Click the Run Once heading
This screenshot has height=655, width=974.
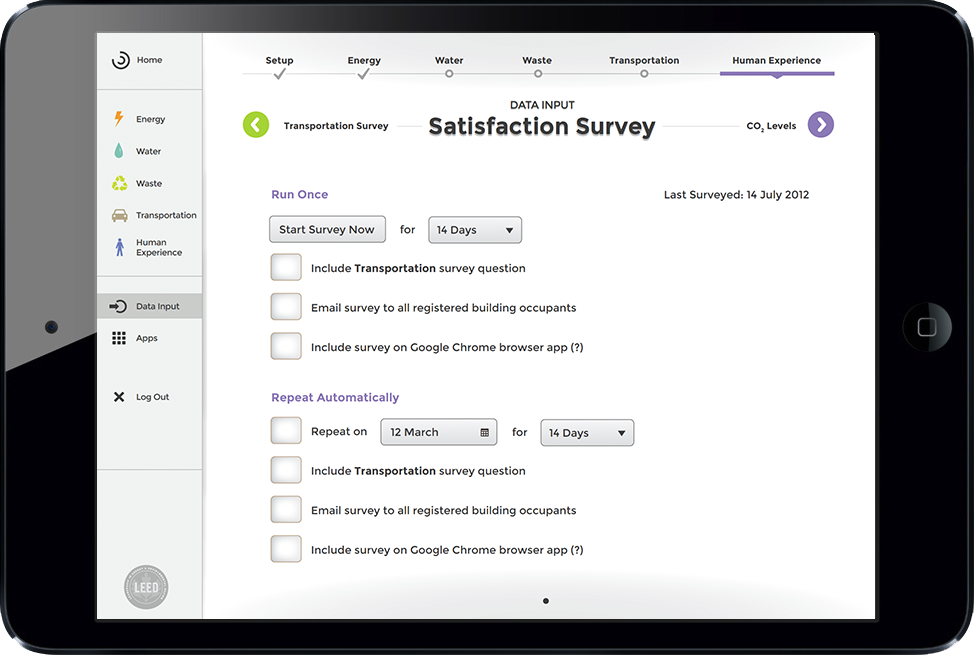click(299, 195)
